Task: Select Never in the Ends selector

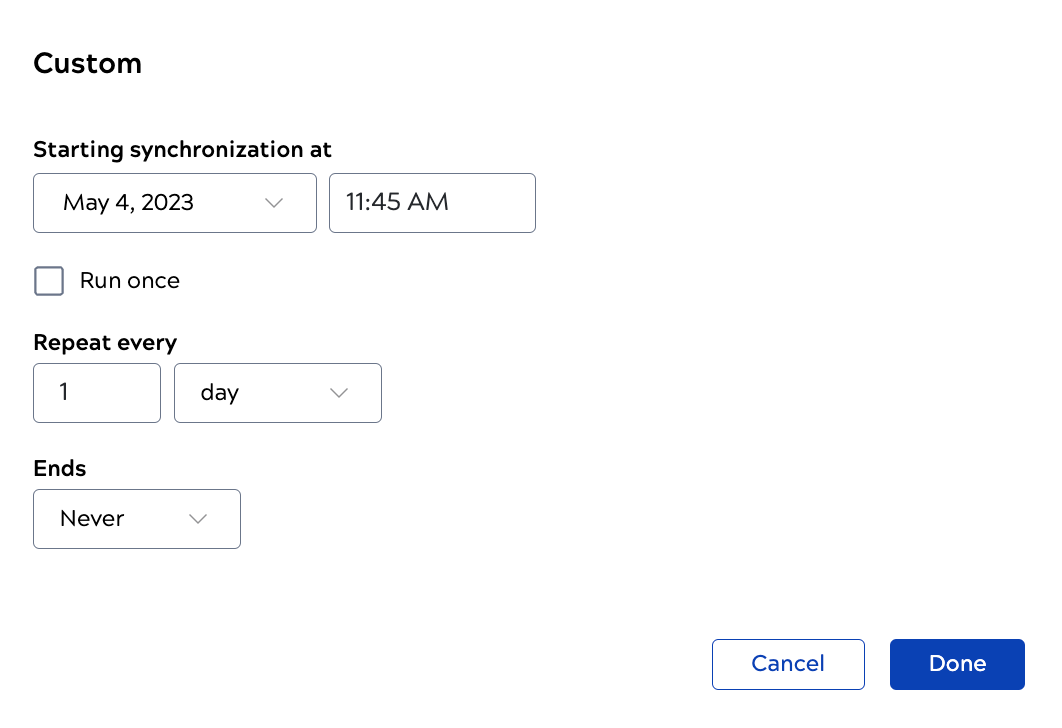Action: [94, 519]
